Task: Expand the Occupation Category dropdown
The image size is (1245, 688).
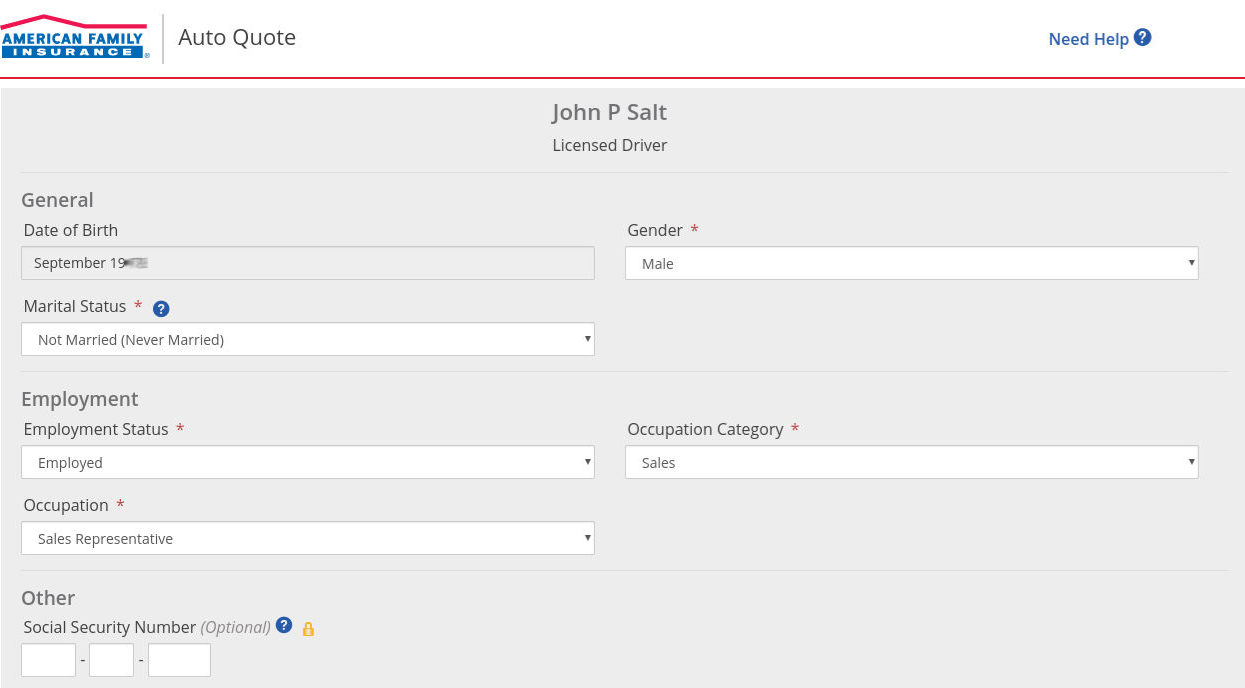Action: pyautogui.click(x=911, y=463)
